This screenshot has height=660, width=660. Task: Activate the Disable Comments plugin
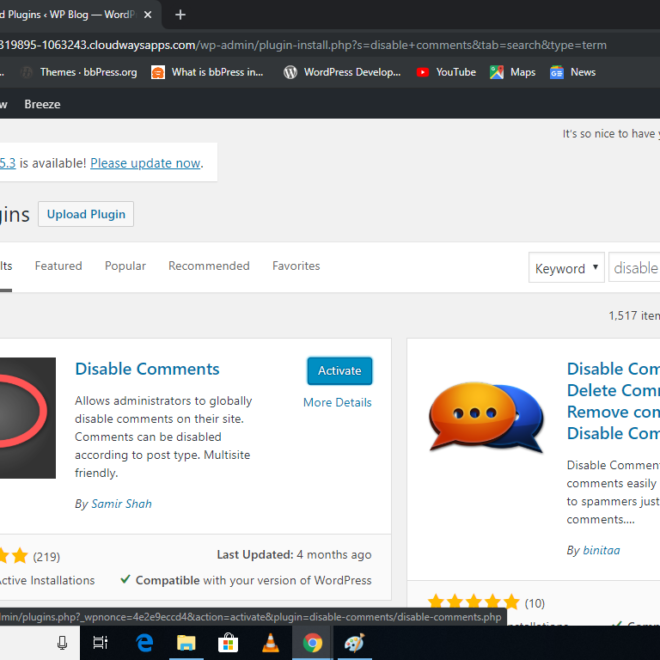tap(340, 371)
